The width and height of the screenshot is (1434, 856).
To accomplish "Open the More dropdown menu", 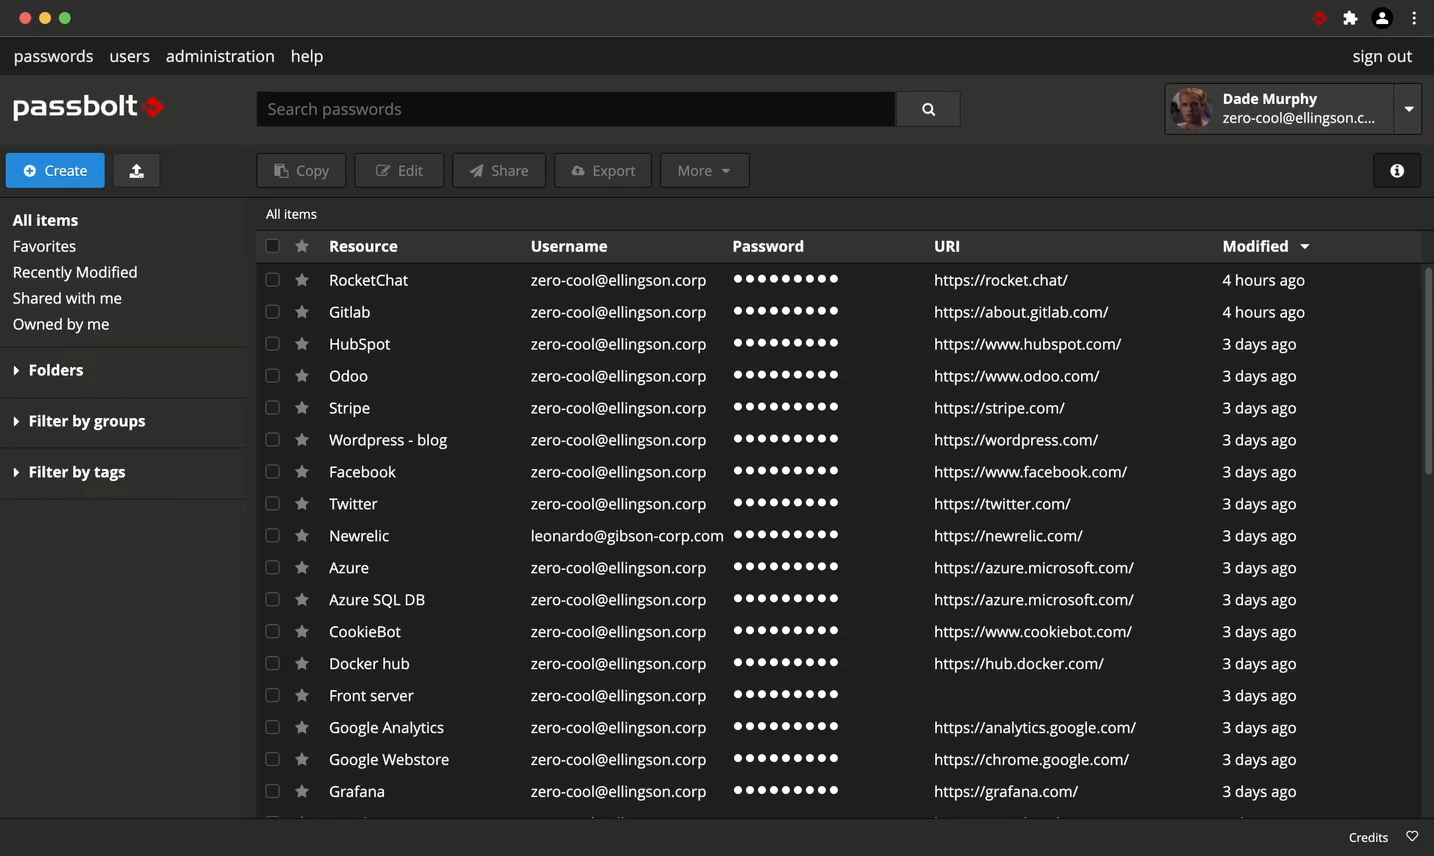I will click(704, 171).
